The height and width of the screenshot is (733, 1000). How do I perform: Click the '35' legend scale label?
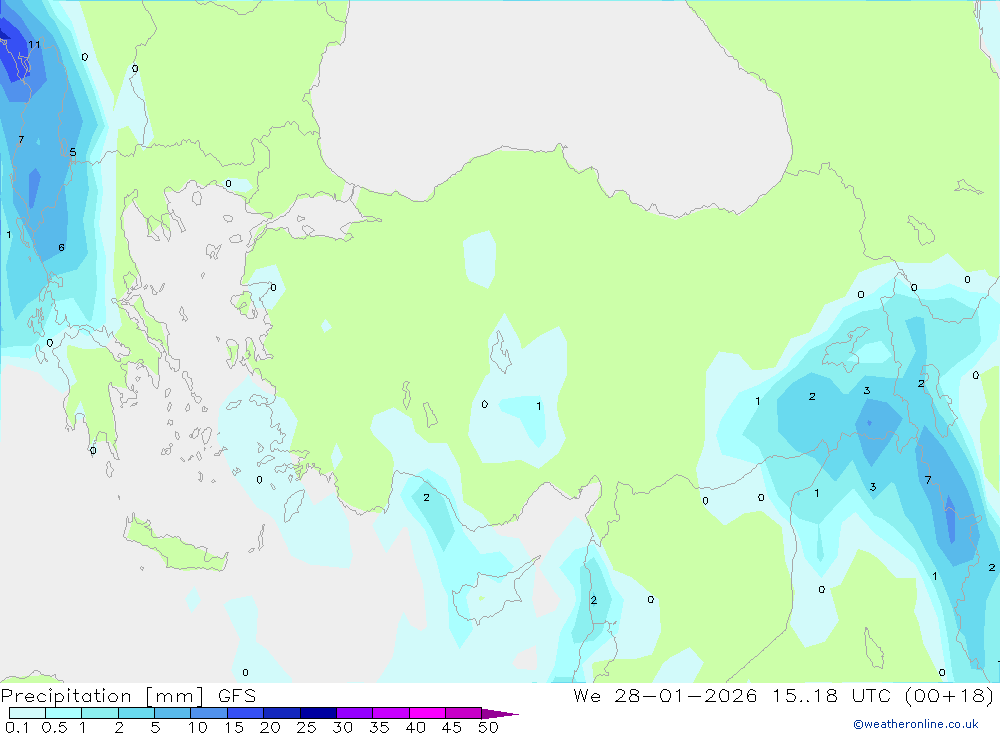379,727
